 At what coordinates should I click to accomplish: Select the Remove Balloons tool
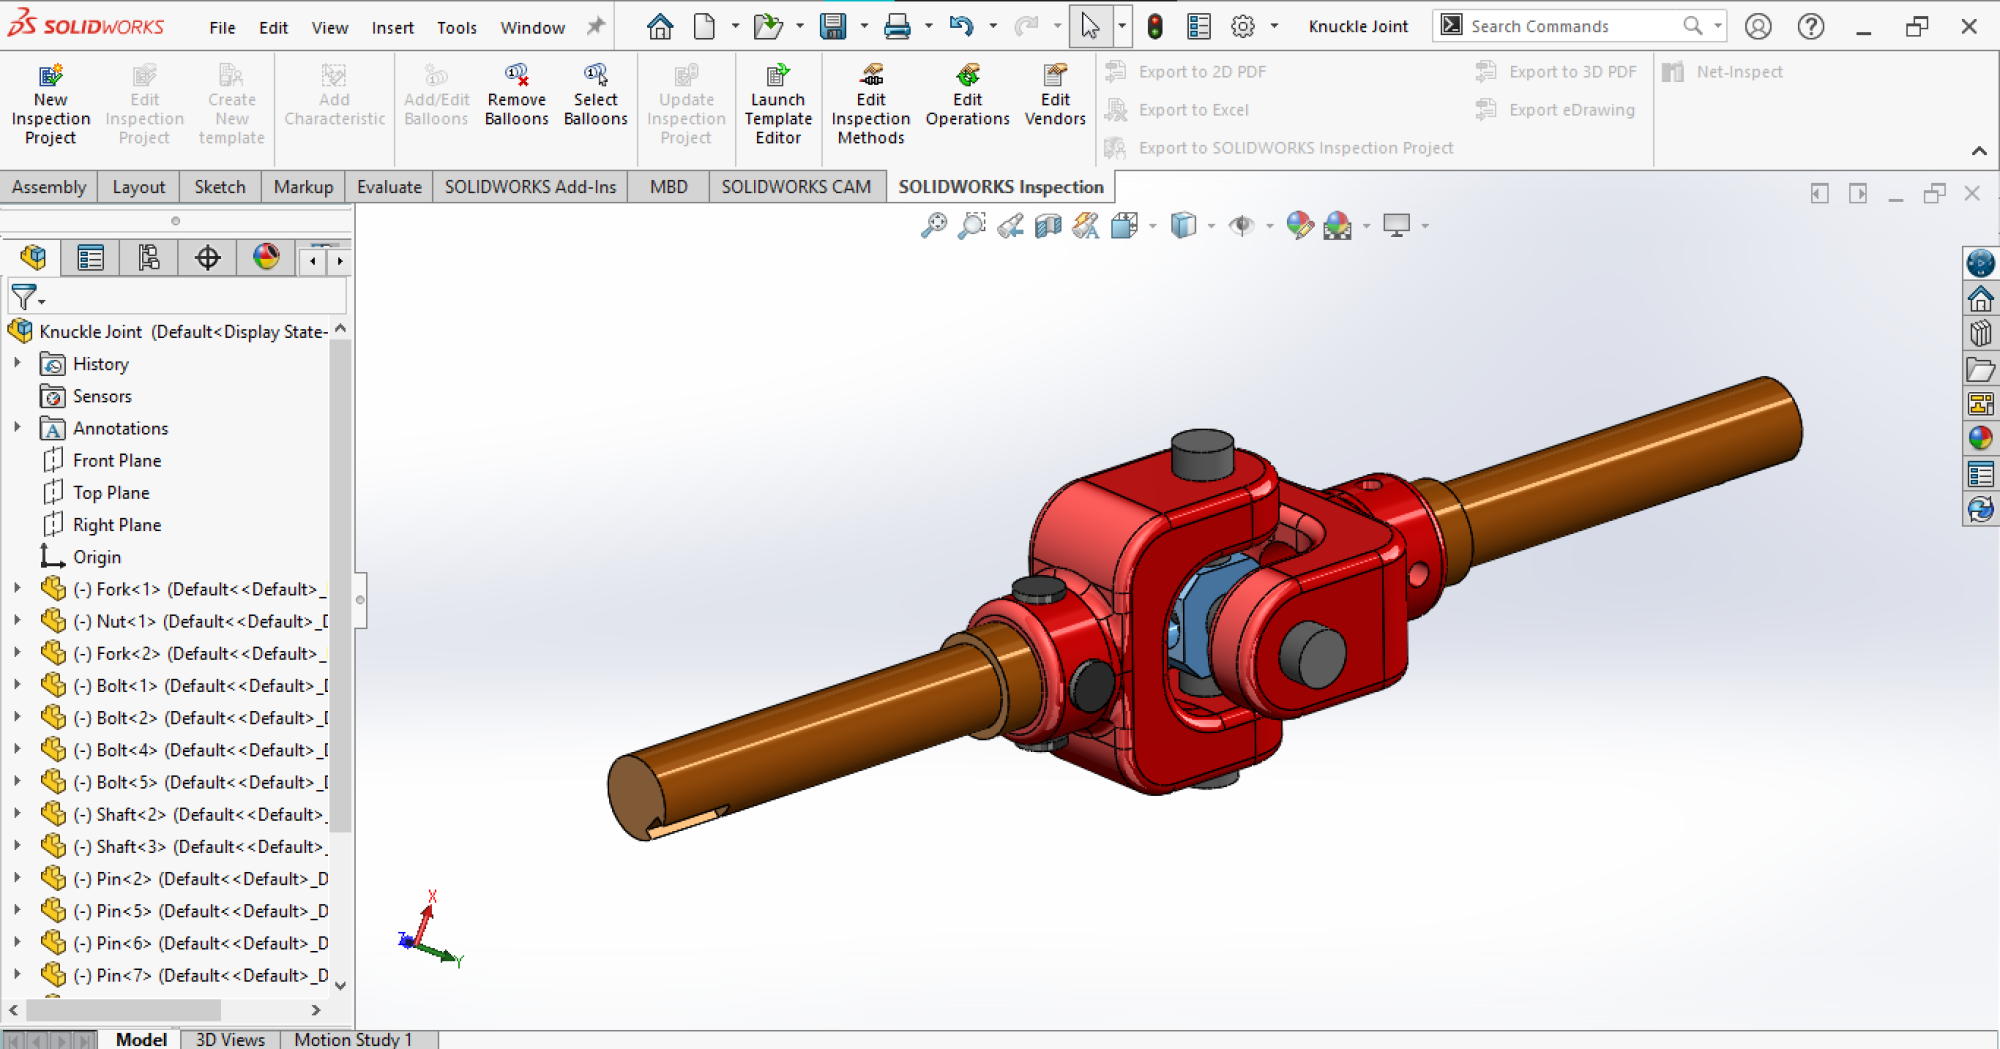(516, 93)
